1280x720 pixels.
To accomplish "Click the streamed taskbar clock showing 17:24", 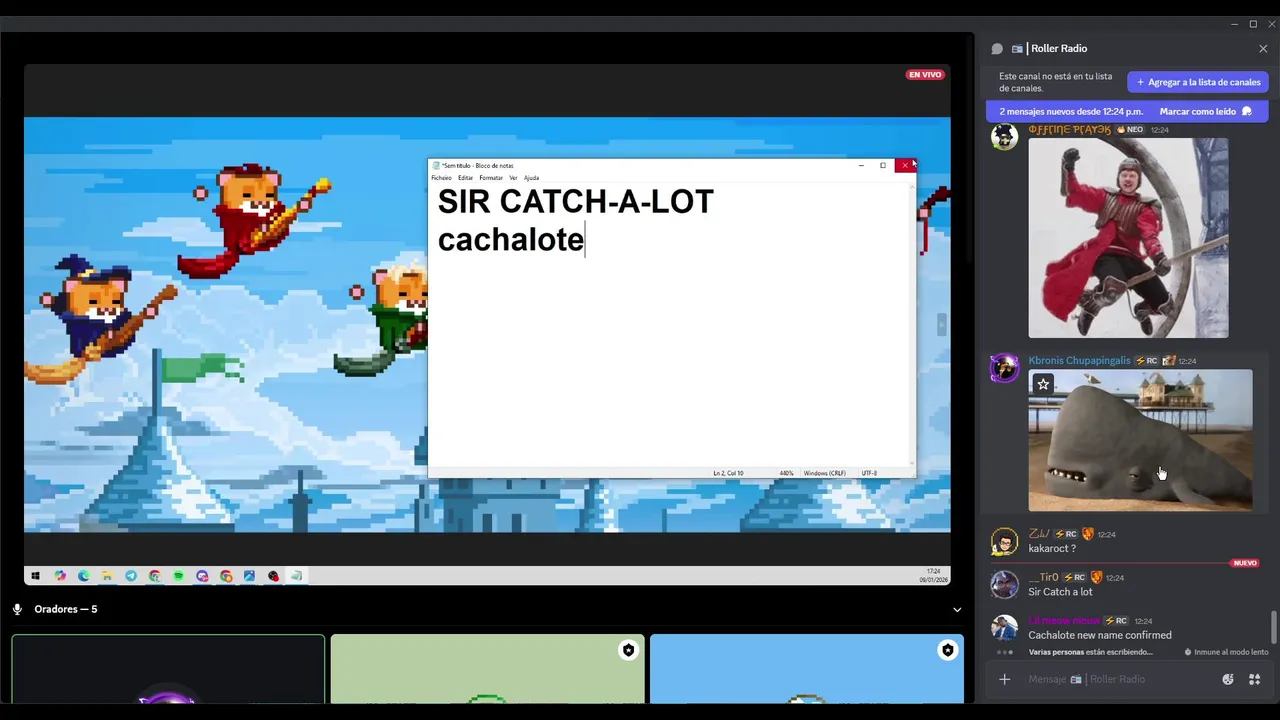I will pos(932,576).
